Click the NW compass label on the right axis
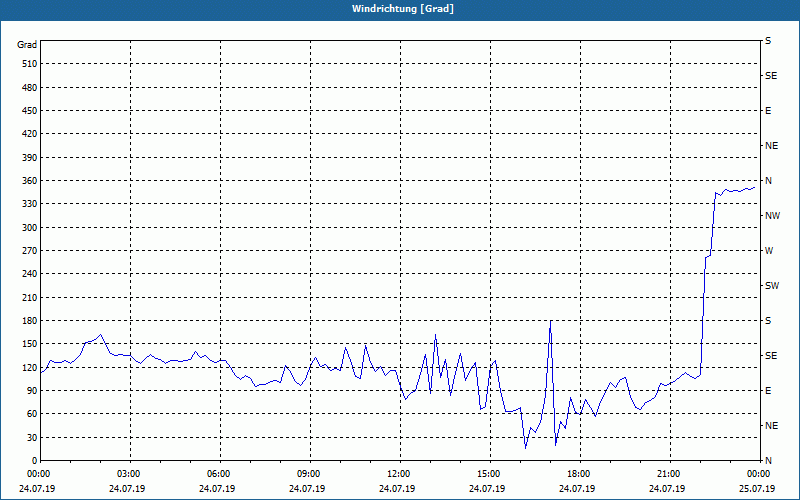This screenshot has height=500, width=800. [772, 216]
